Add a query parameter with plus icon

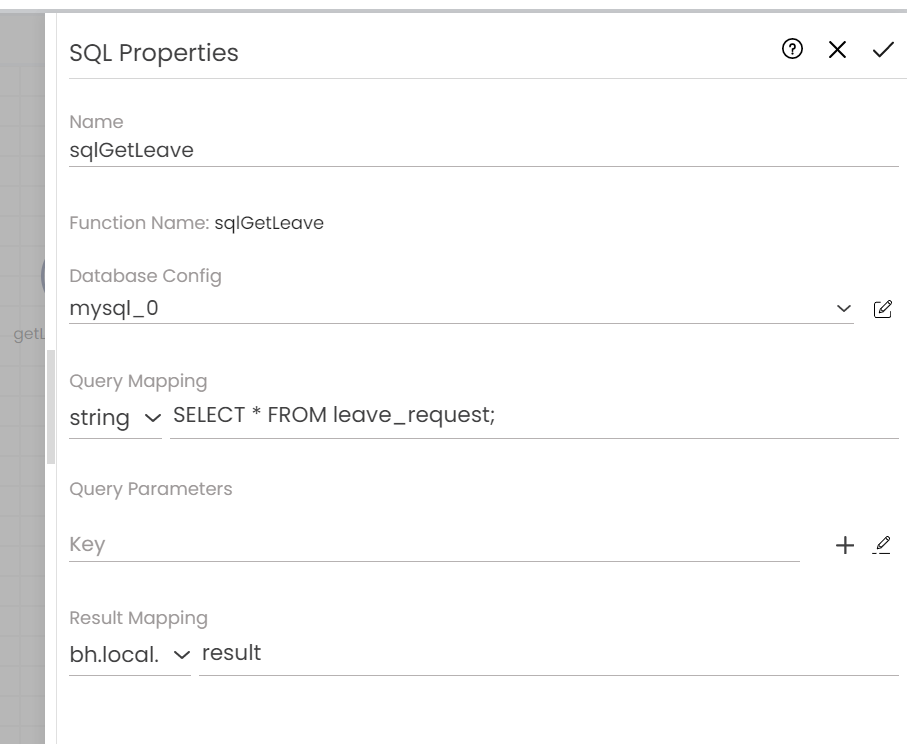(x=845, y=545)
